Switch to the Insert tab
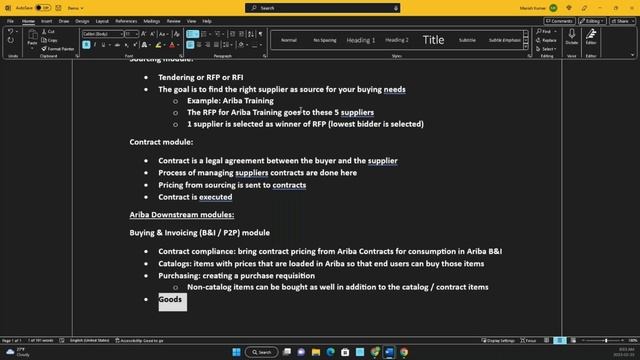 tap(47, 21)
